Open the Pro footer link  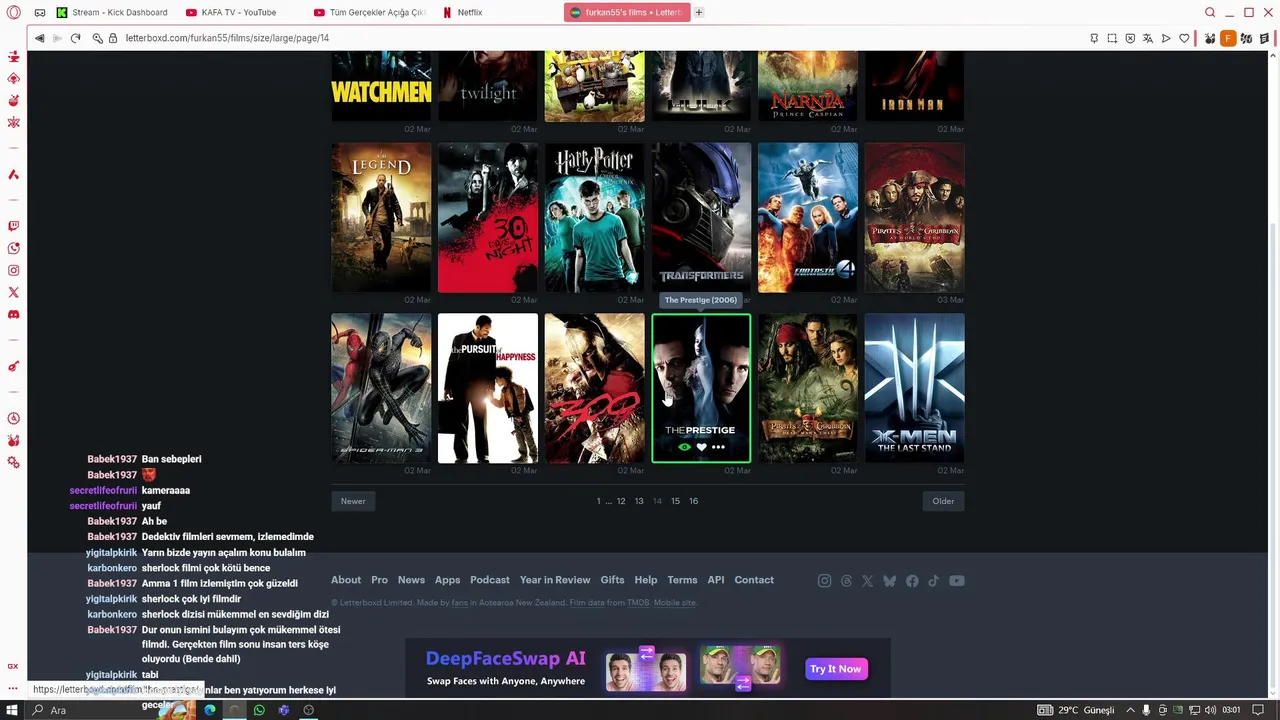click(x=379, y=580)
